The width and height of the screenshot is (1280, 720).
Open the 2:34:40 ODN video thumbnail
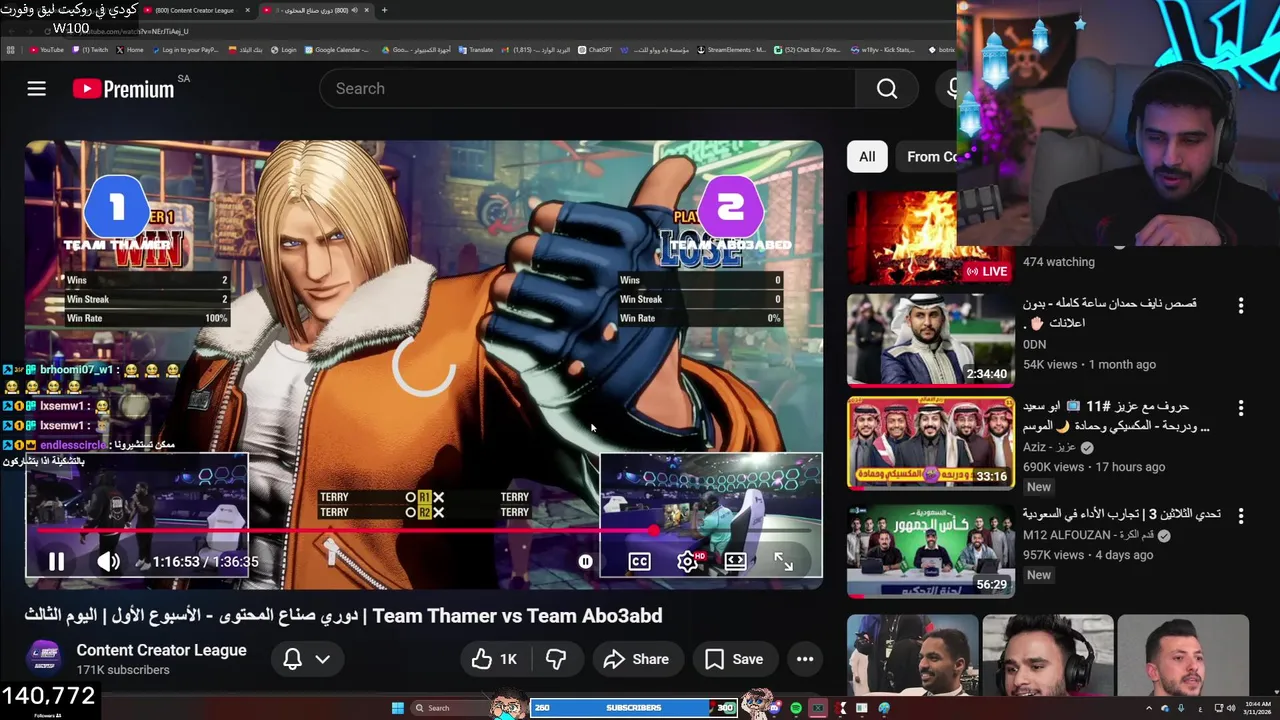point(930,340)
